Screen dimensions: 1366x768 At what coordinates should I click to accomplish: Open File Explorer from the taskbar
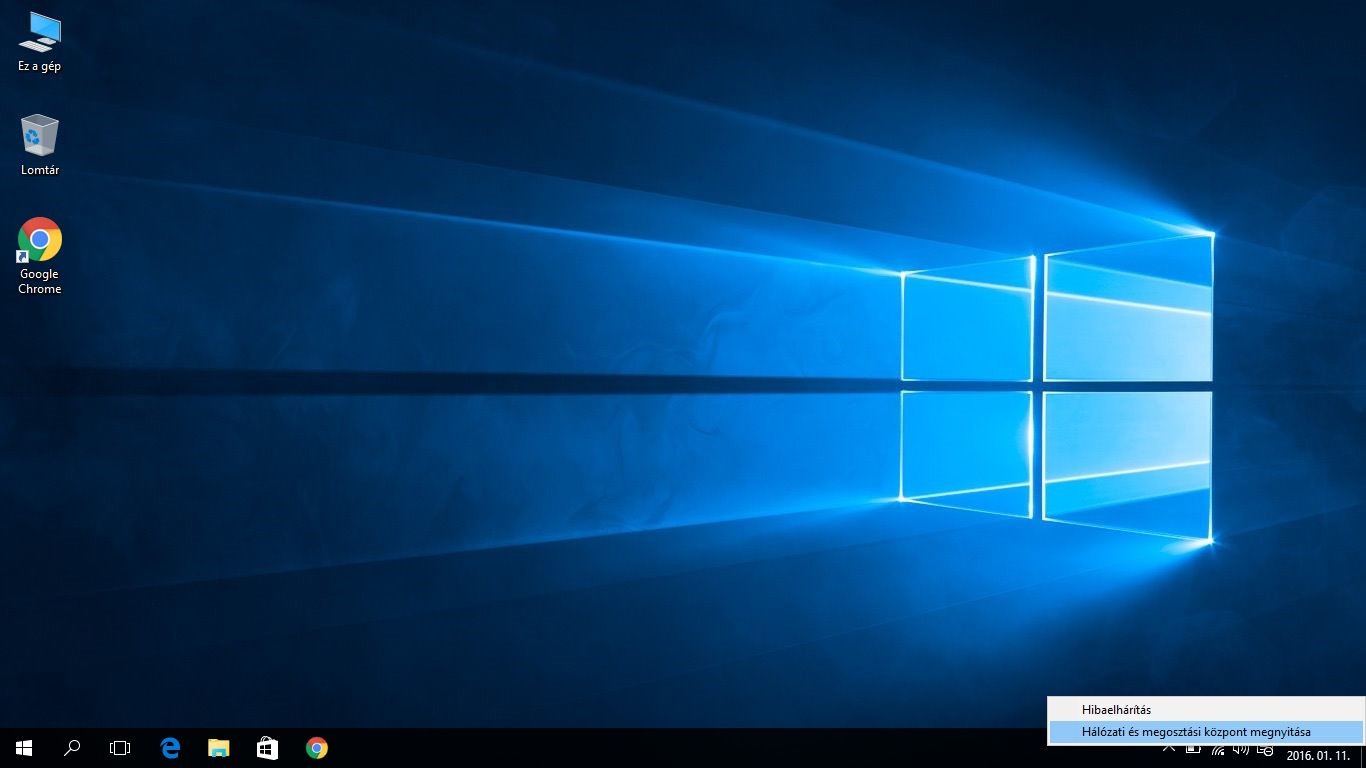coord(218,748)
